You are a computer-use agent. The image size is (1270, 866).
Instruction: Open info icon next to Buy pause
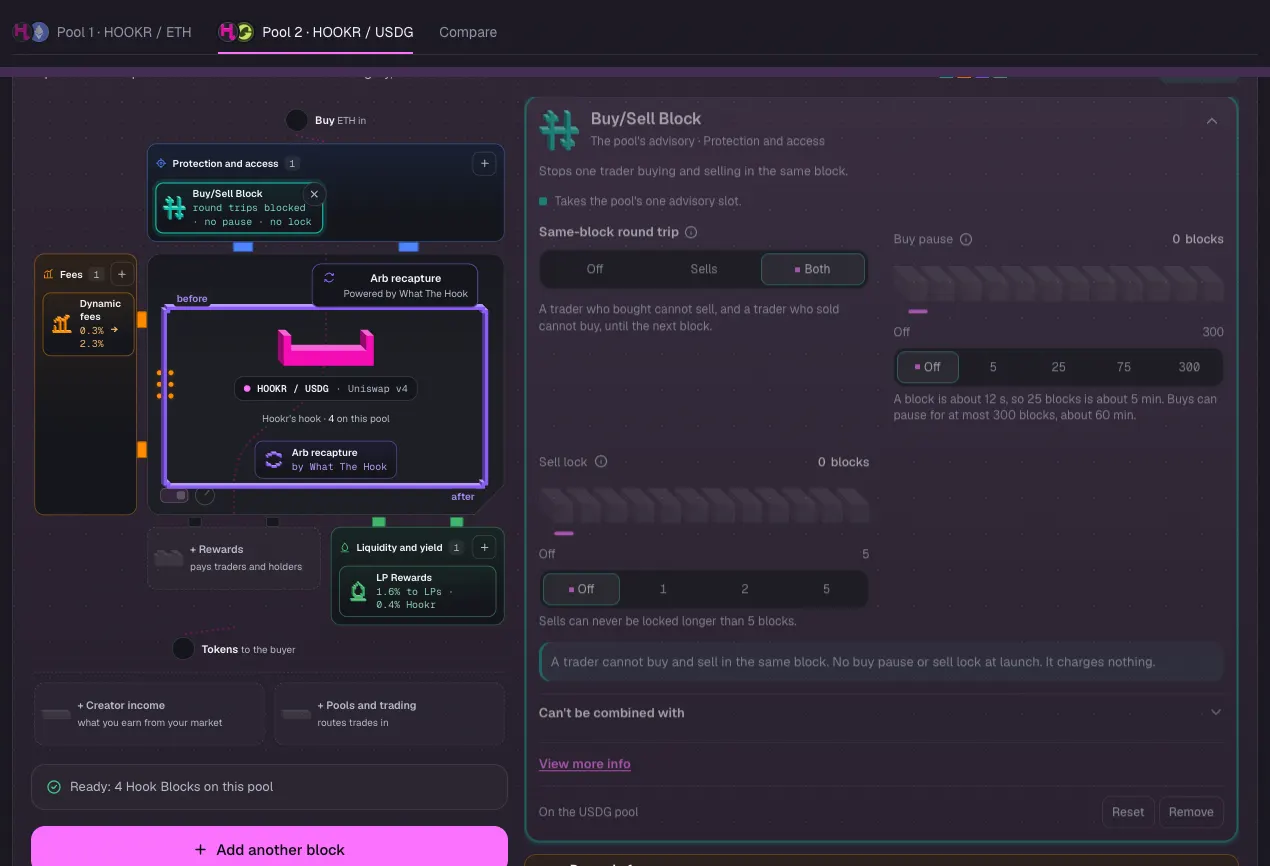966,239
